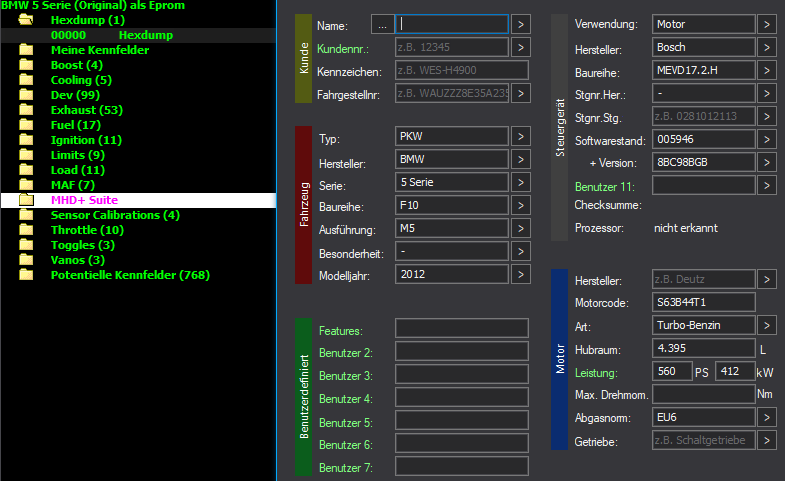Click the Cooling (5) folder icon
The width and height of the screenshot is (785, 481).
(26, 80)
